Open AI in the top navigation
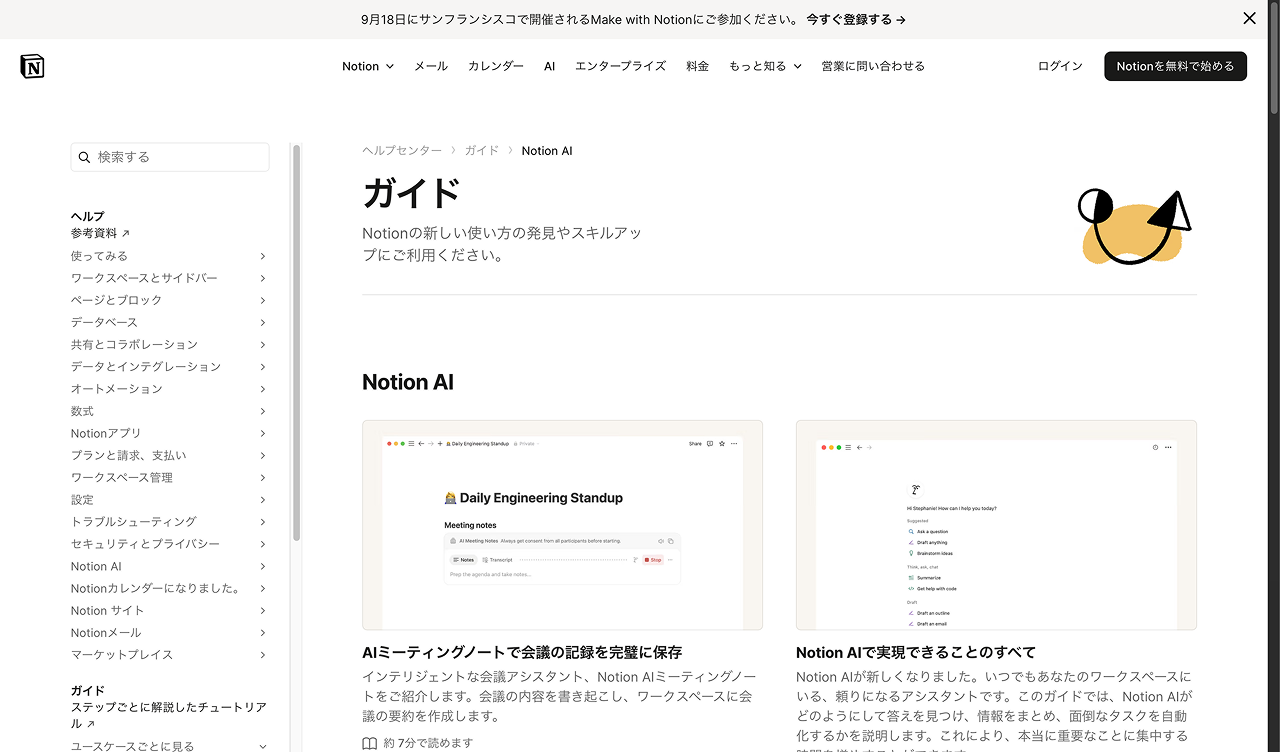 pyautogui.click(x=549, y=66)
